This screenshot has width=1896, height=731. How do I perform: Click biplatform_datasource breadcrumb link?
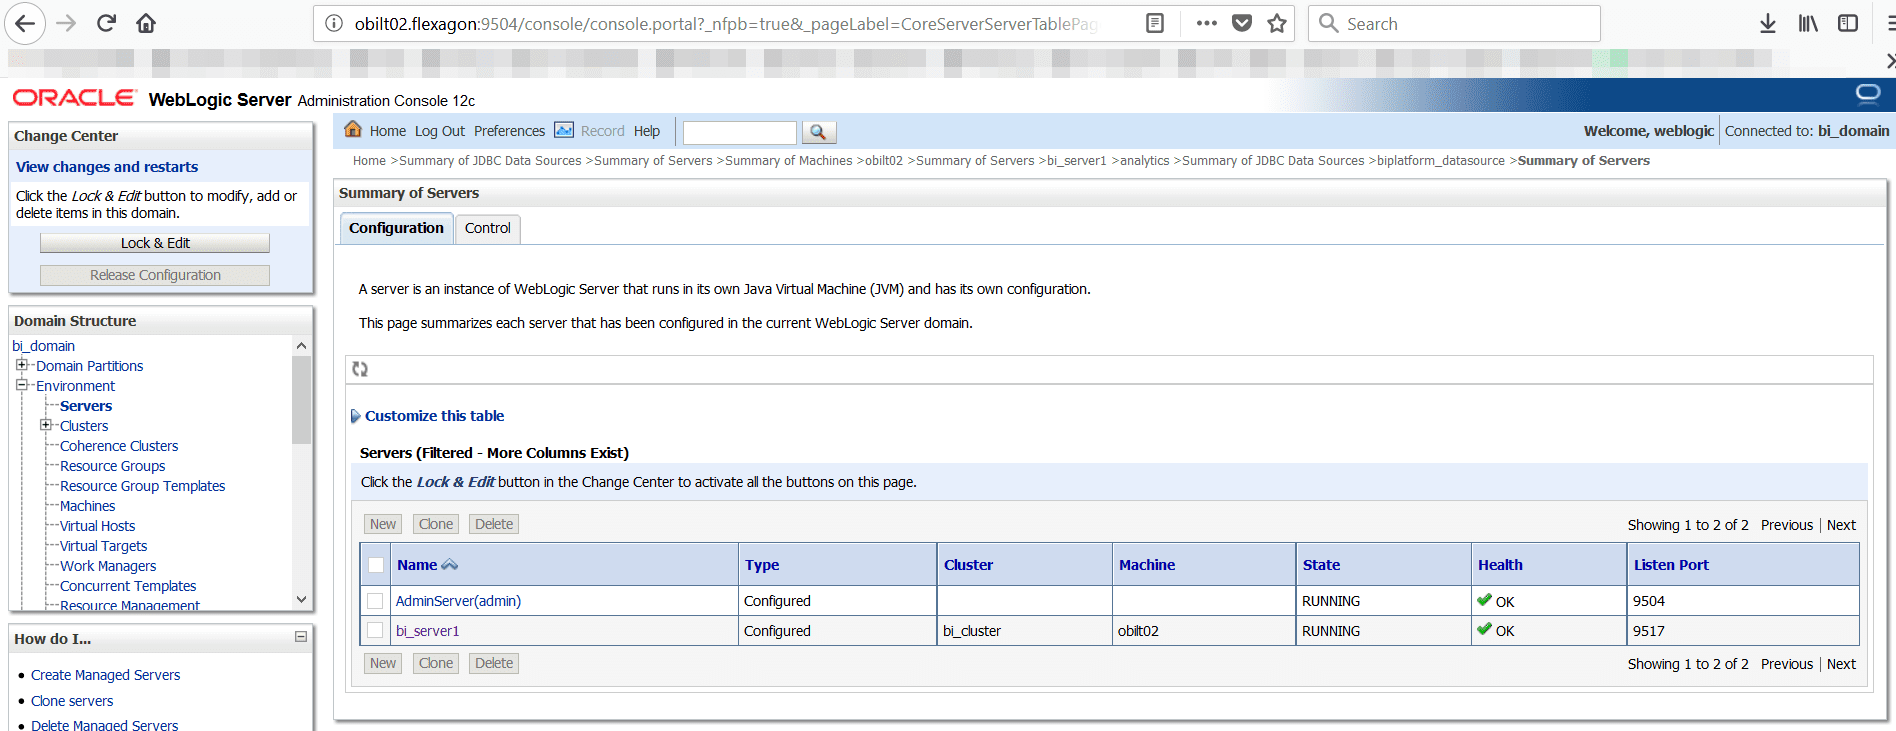pyautogui.click(x=1441, y=160)
